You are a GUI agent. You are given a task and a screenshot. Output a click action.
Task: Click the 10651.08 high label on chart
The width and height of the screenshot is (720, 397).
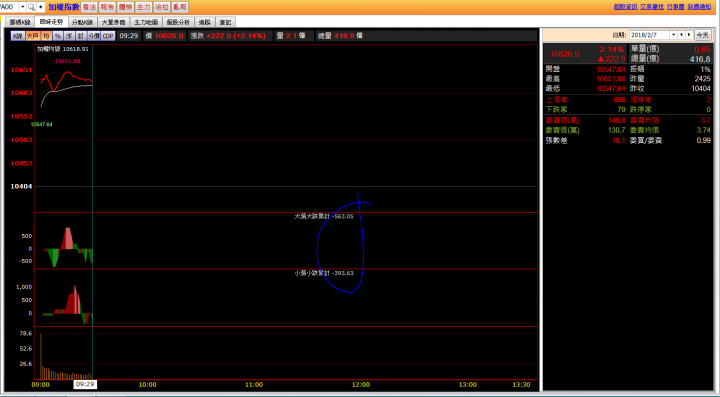[x=68, y=61]
